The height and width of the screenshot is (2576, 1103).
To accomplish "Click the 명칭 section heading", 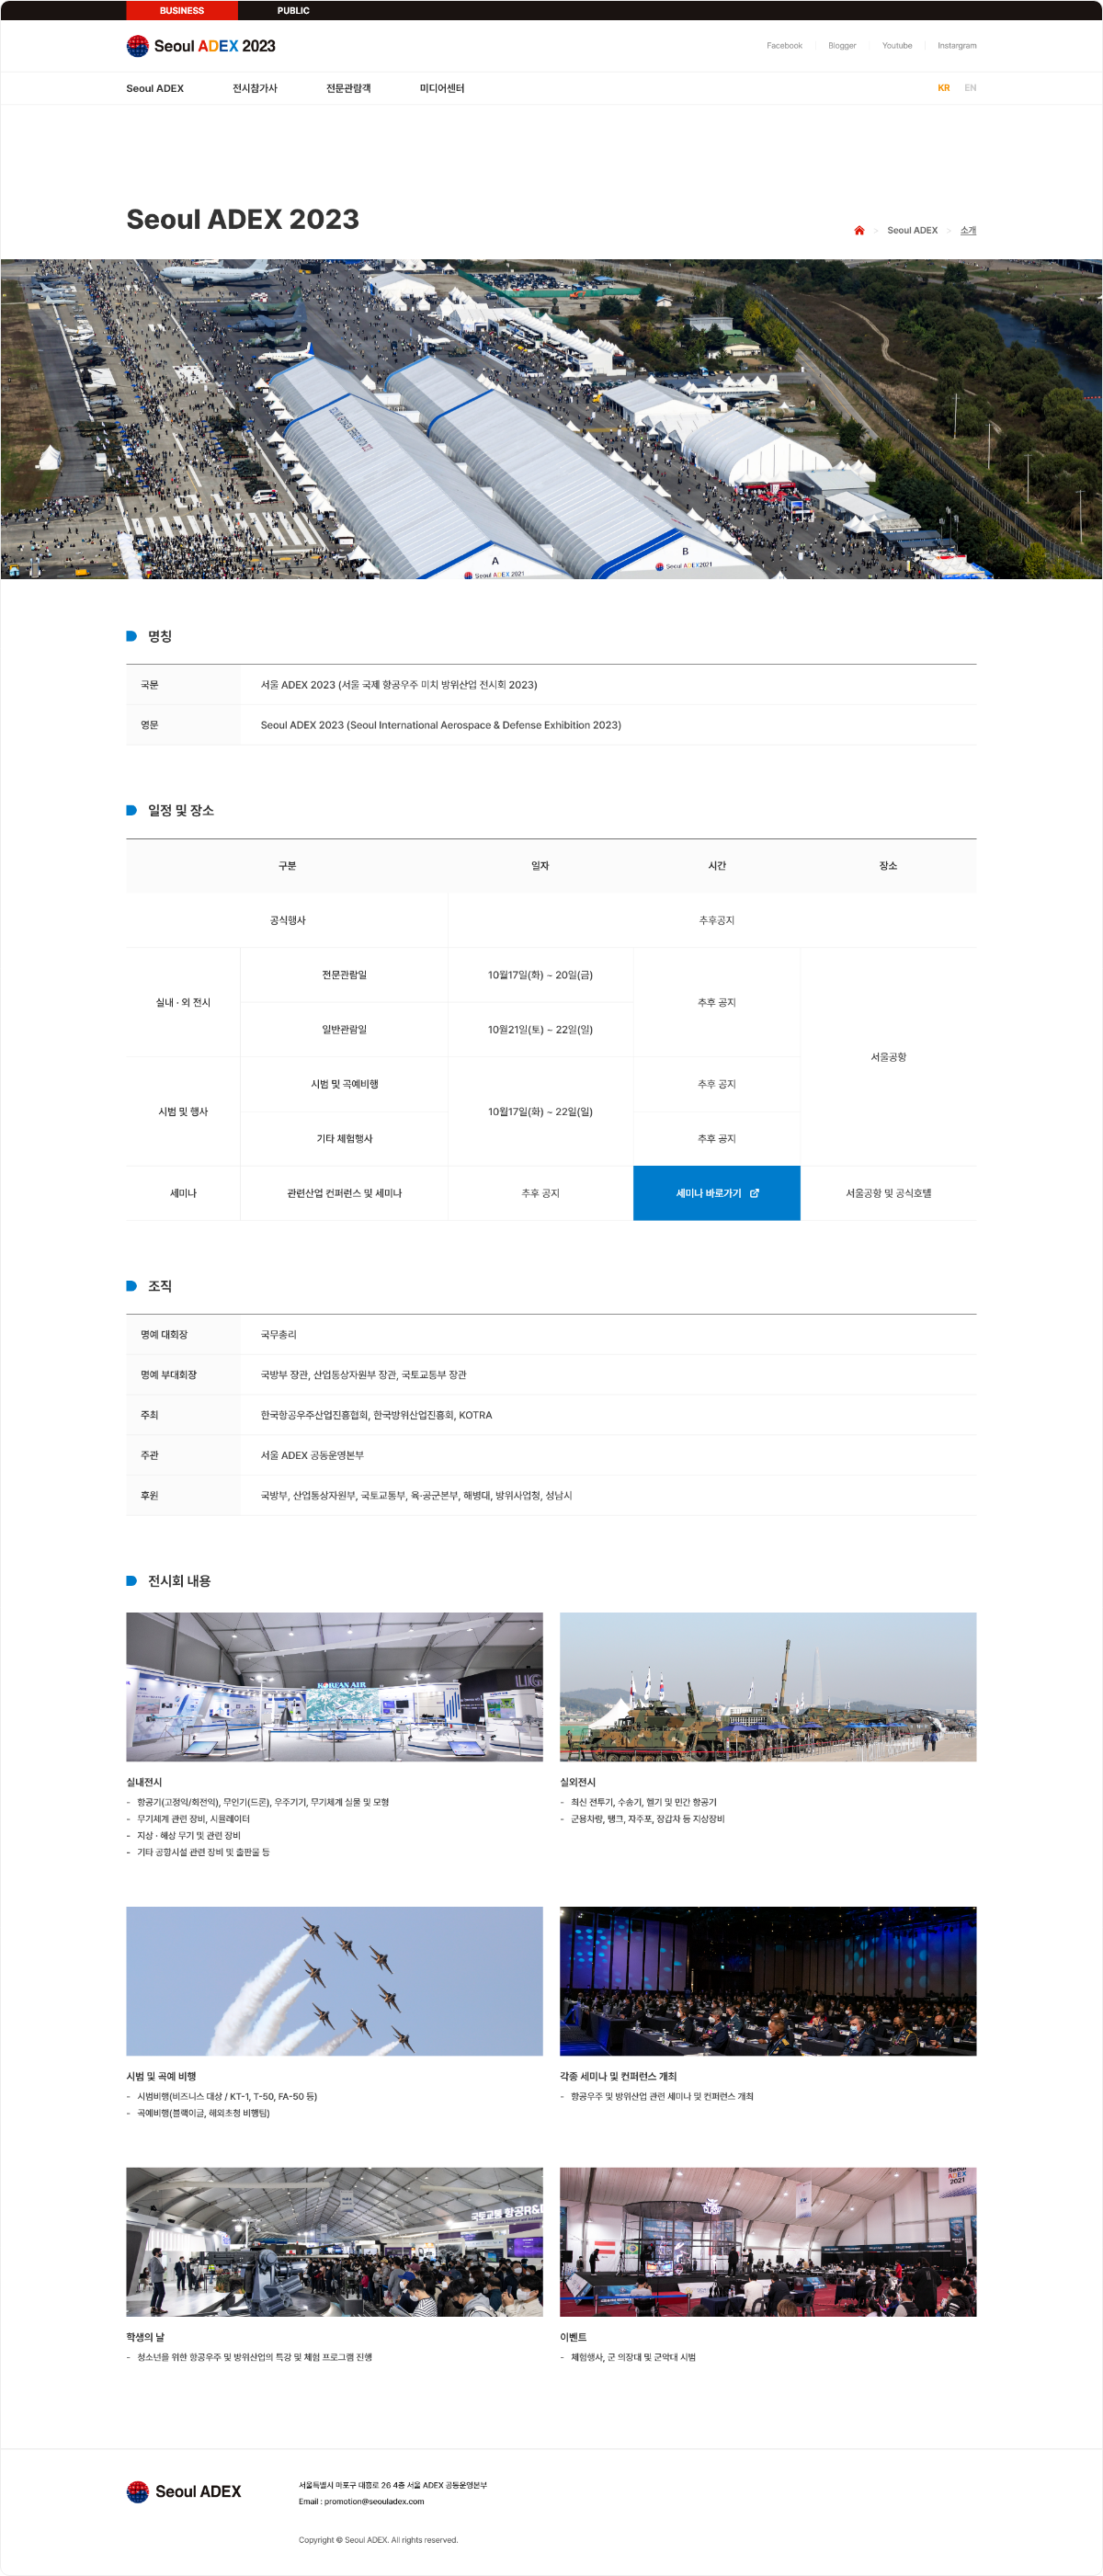I will pos(160,636).
